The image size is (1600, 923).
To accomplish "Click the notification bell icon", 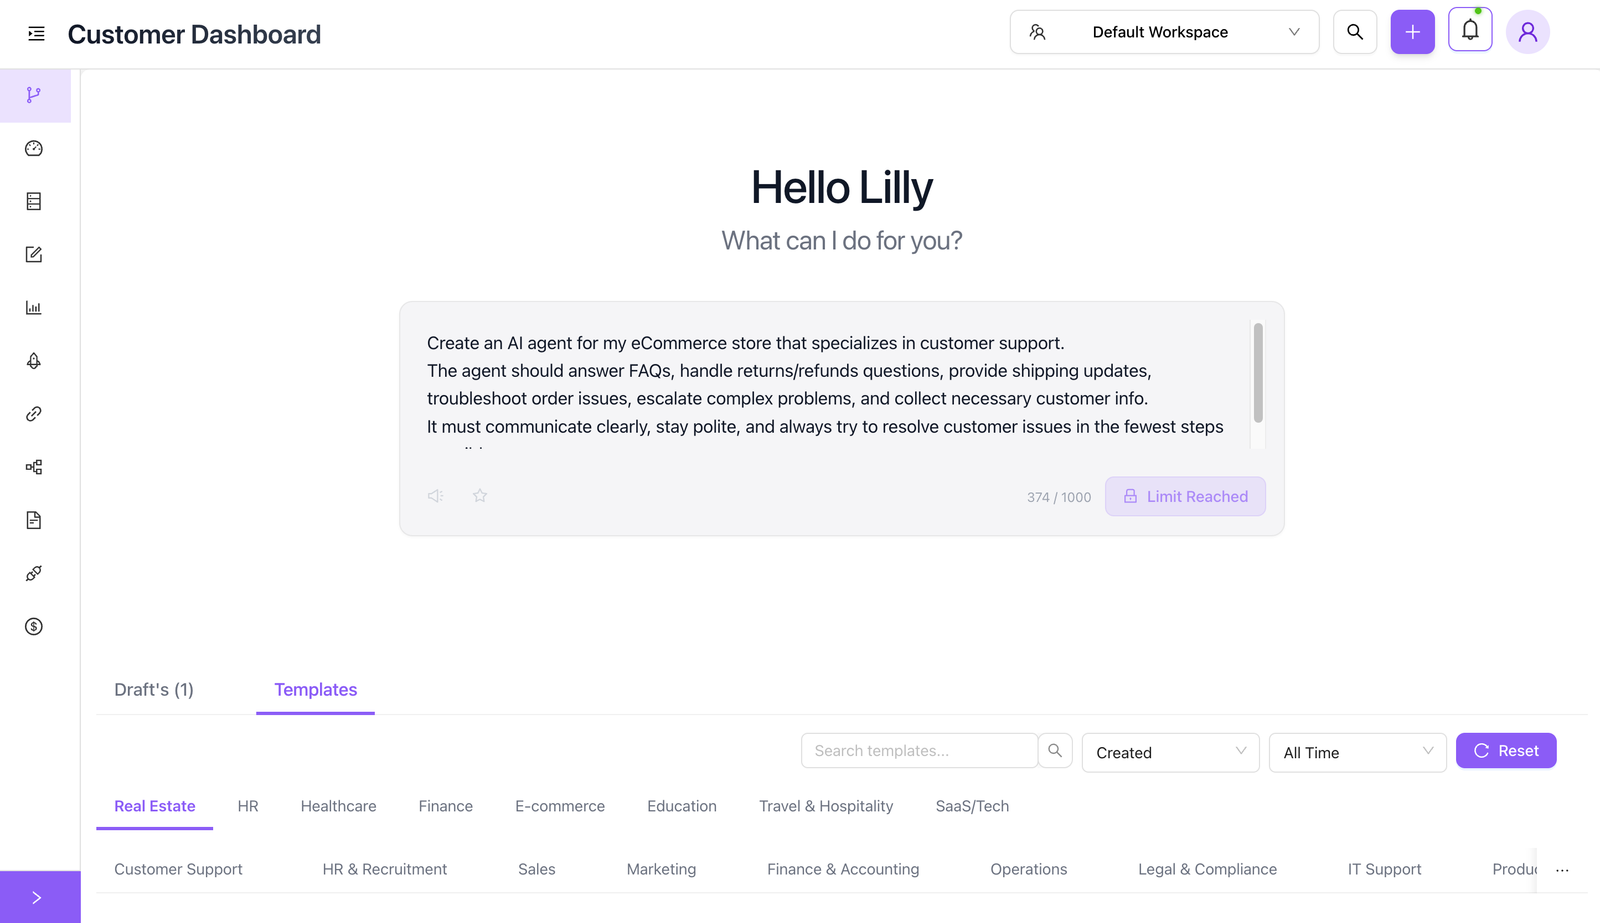I will [x=1470, y=31].
